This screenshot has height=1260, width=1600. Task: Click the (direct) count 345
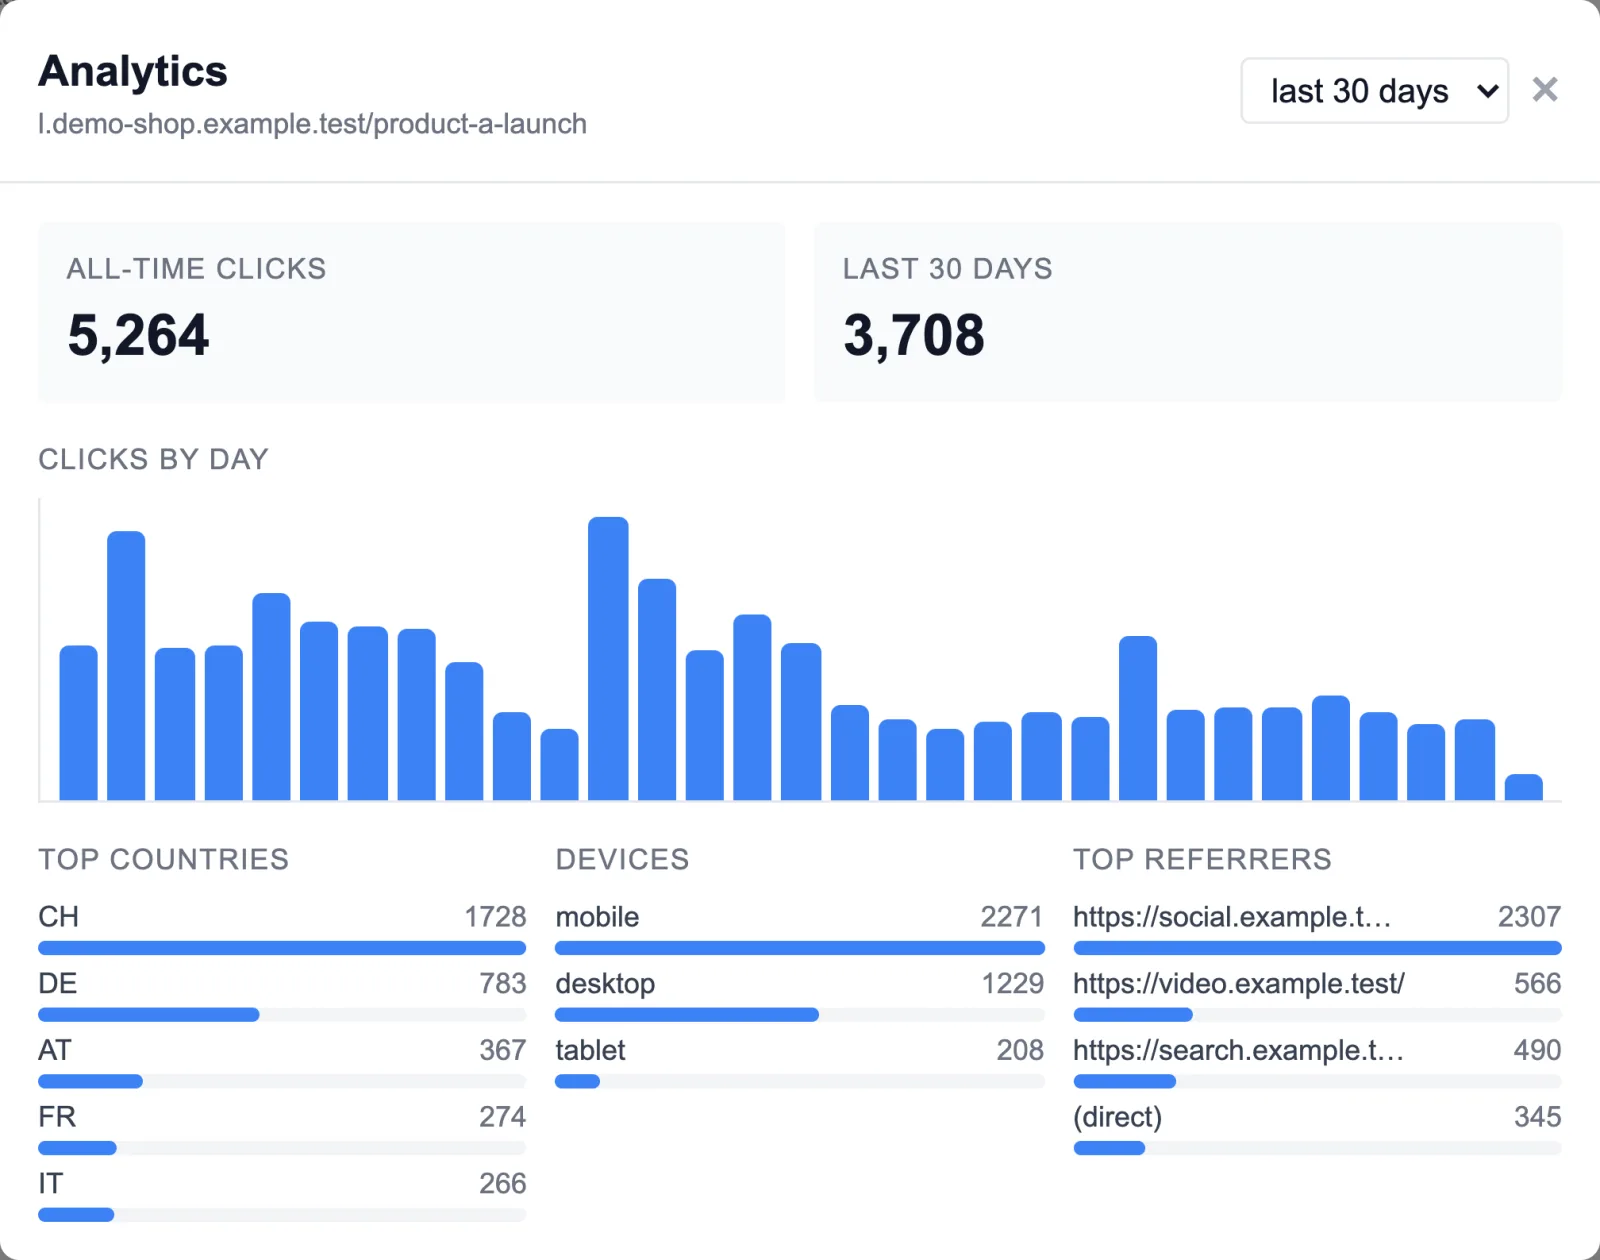tap(1537, 1117)
